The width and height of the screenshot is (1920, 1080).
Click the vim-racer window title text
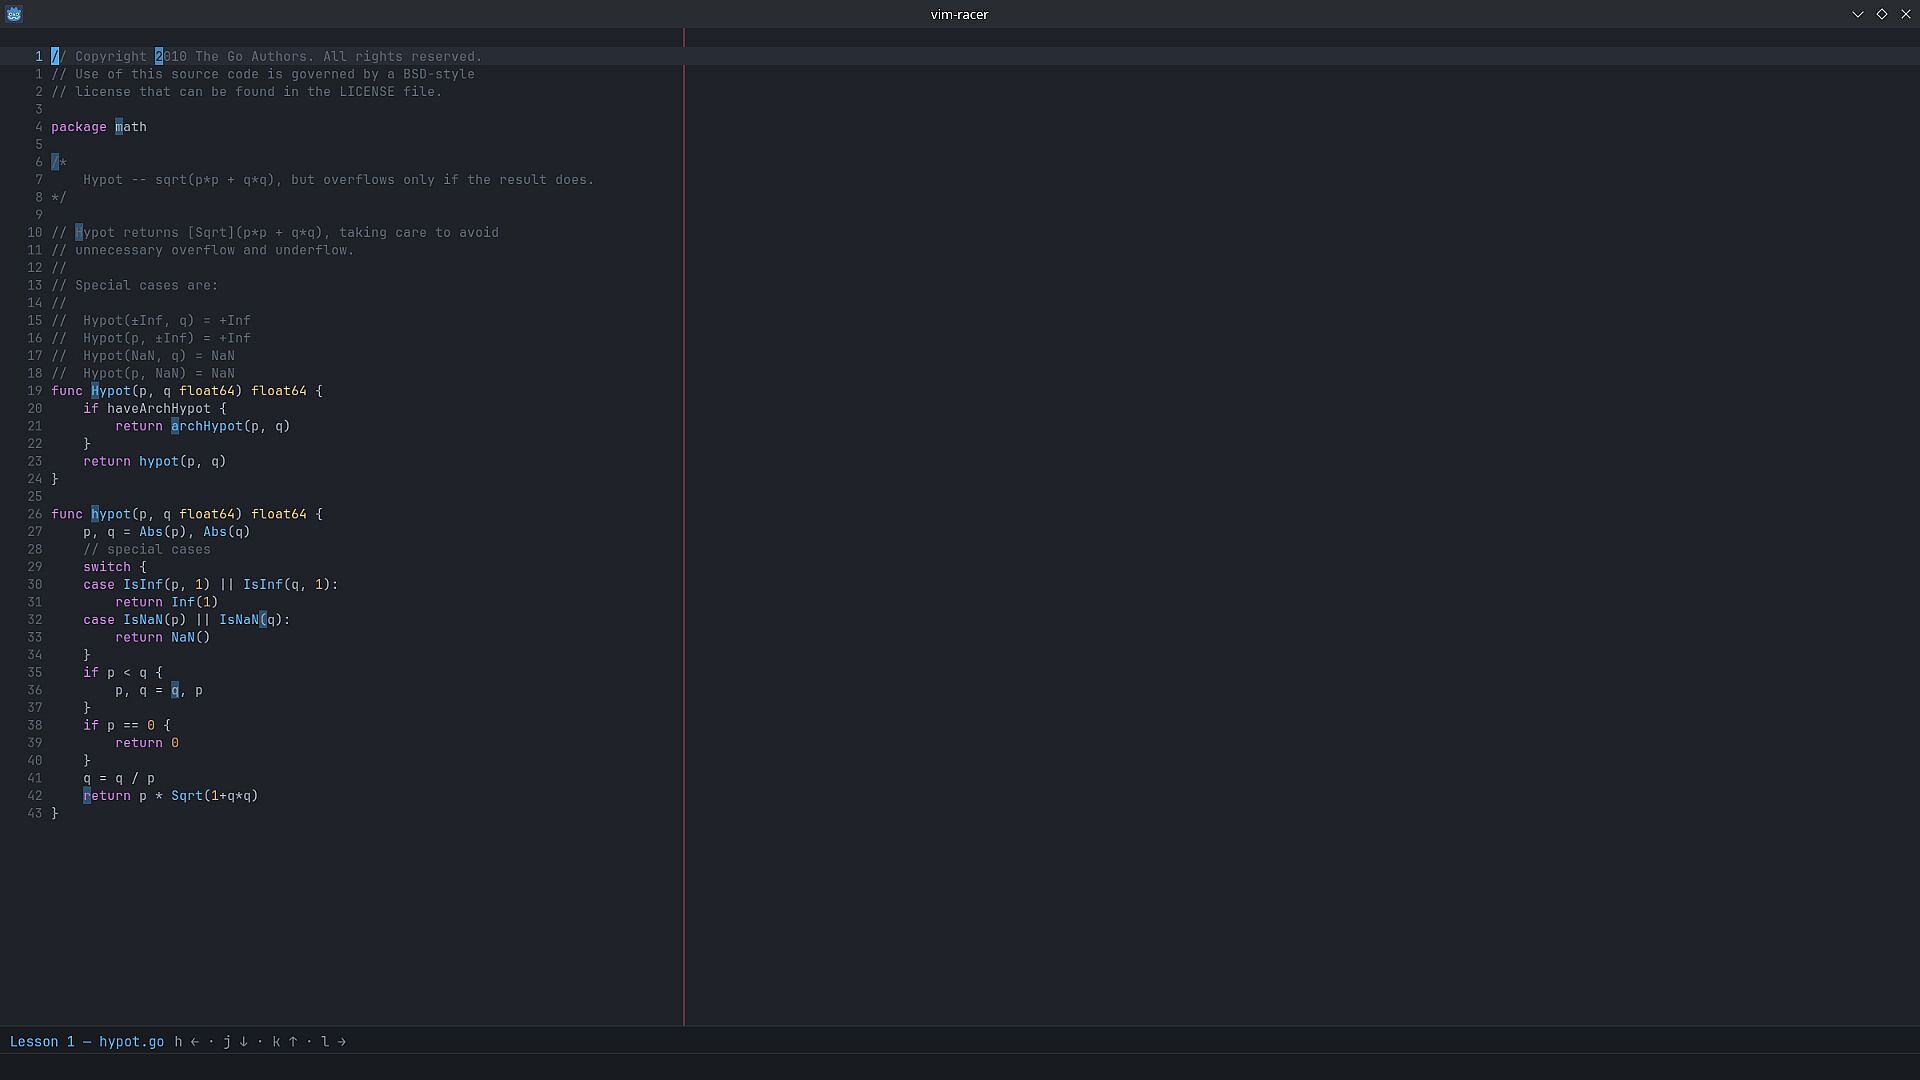[x=959, y=14]
